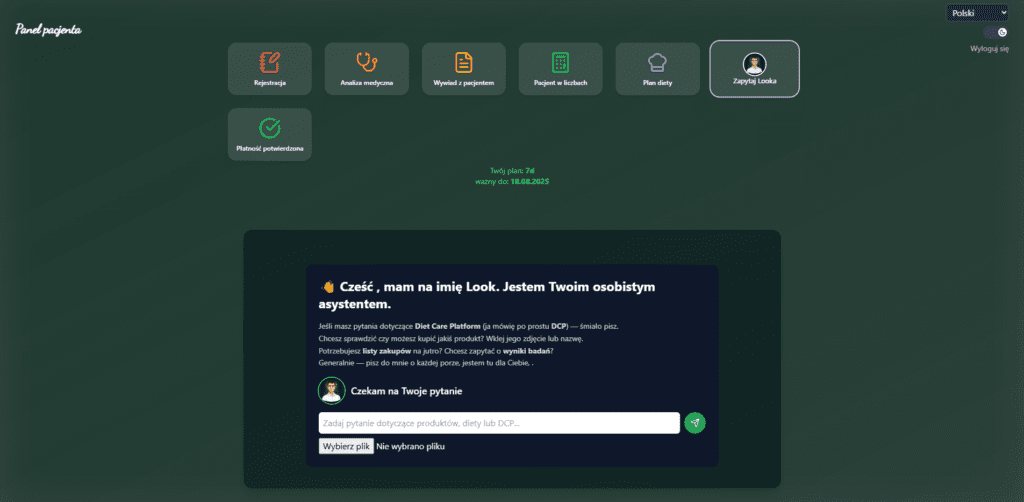Click the 'Czekam na Twoje pytanie' text
Image resolution: width=1024 pixels, height=502 pixels.
[407, 391]
